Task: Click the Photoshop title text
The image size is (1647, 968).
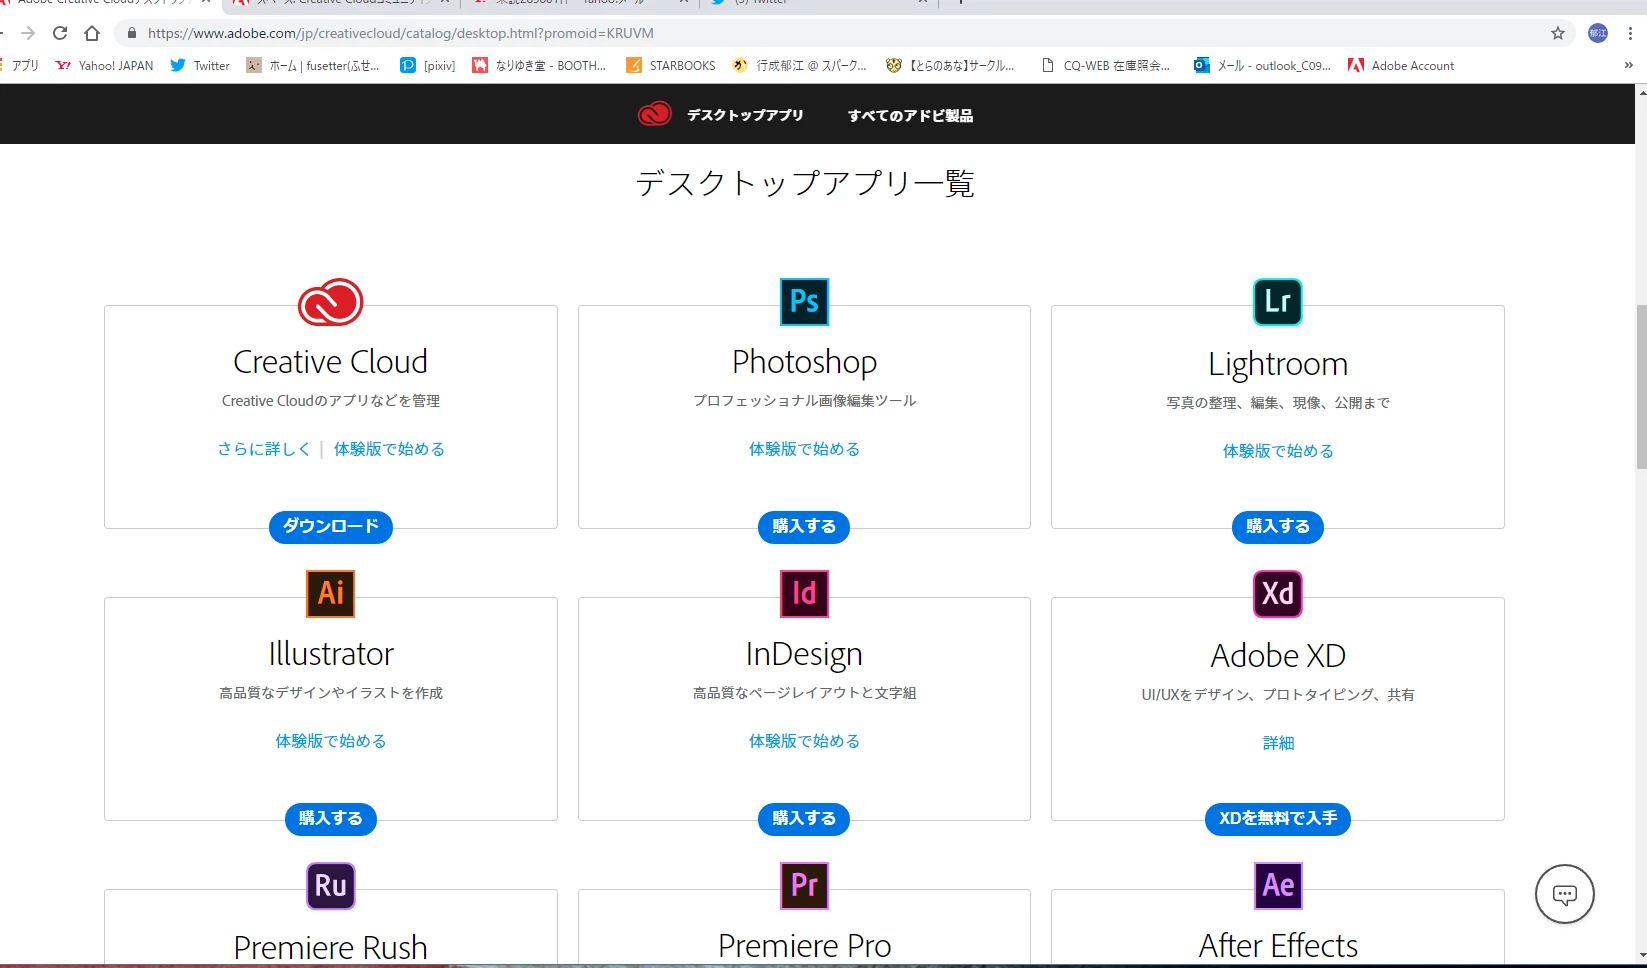Action: (x=804, y=362)
